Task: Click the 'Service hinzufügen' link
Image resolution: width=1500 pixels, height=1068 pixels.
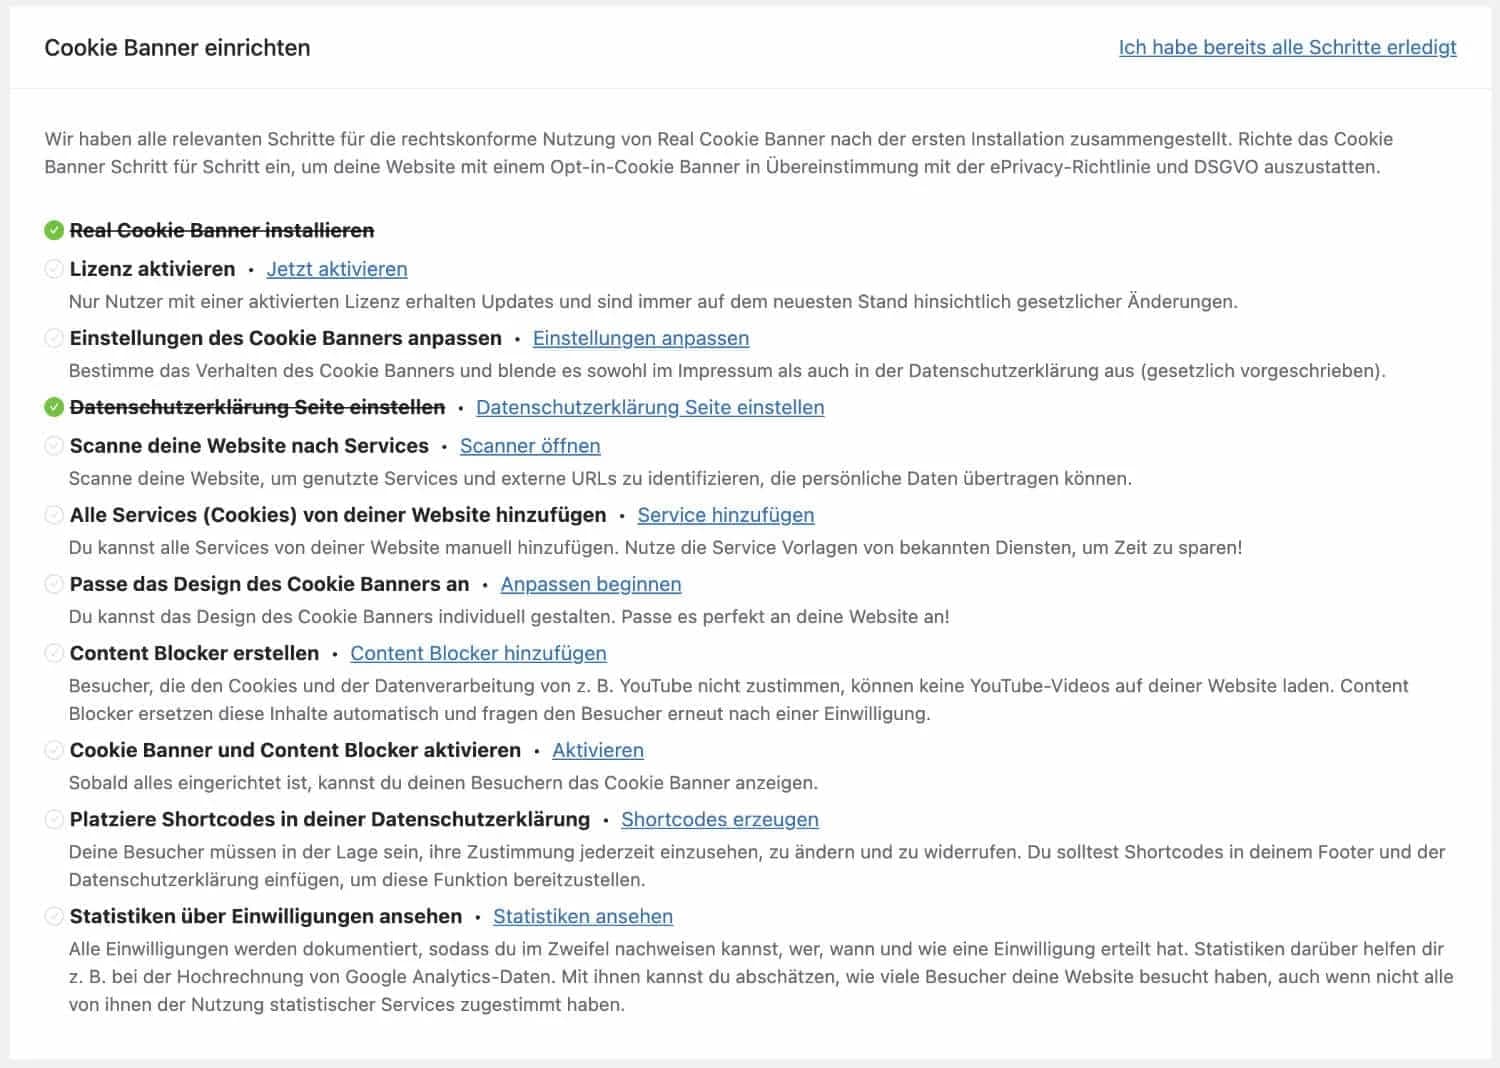Action: click(x=726, y=515)
